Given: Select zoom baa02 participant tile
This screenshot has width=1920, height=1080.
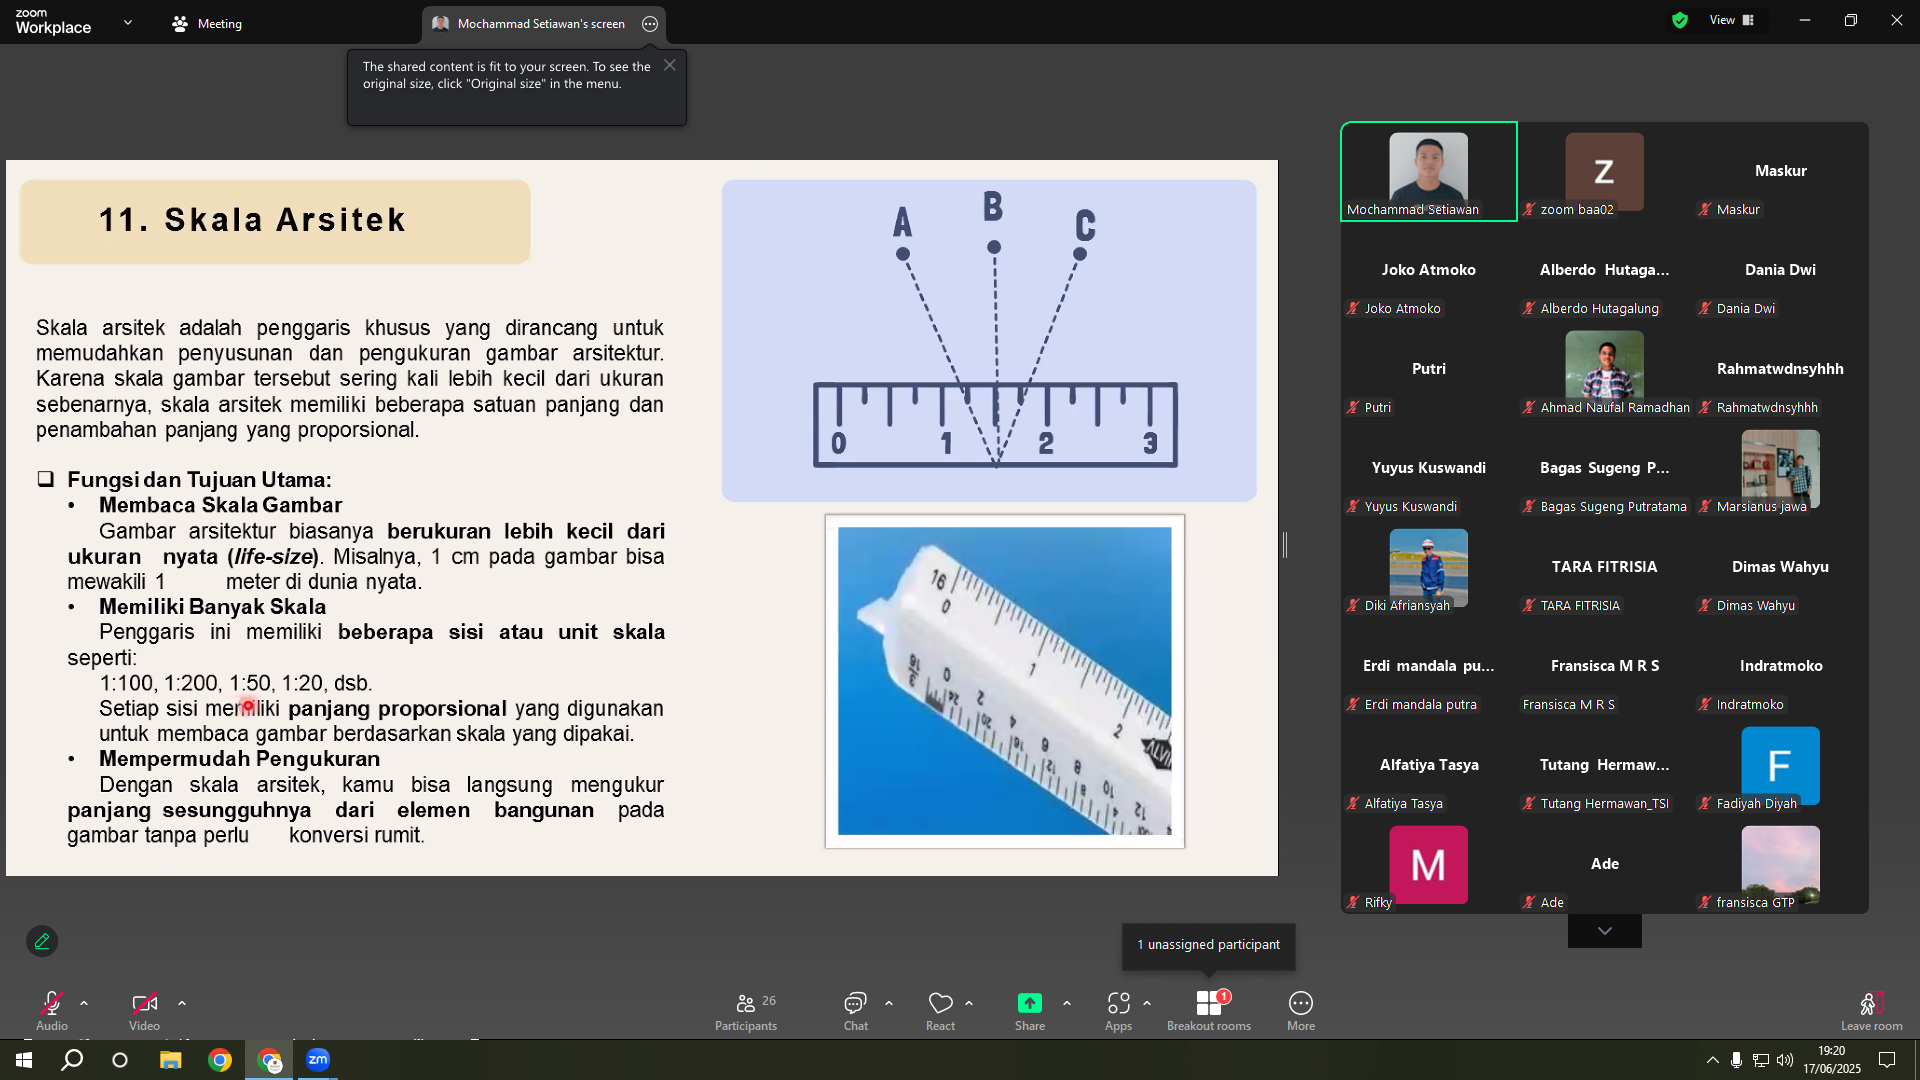Looking at the screenshot, I should coord(1605,171).
